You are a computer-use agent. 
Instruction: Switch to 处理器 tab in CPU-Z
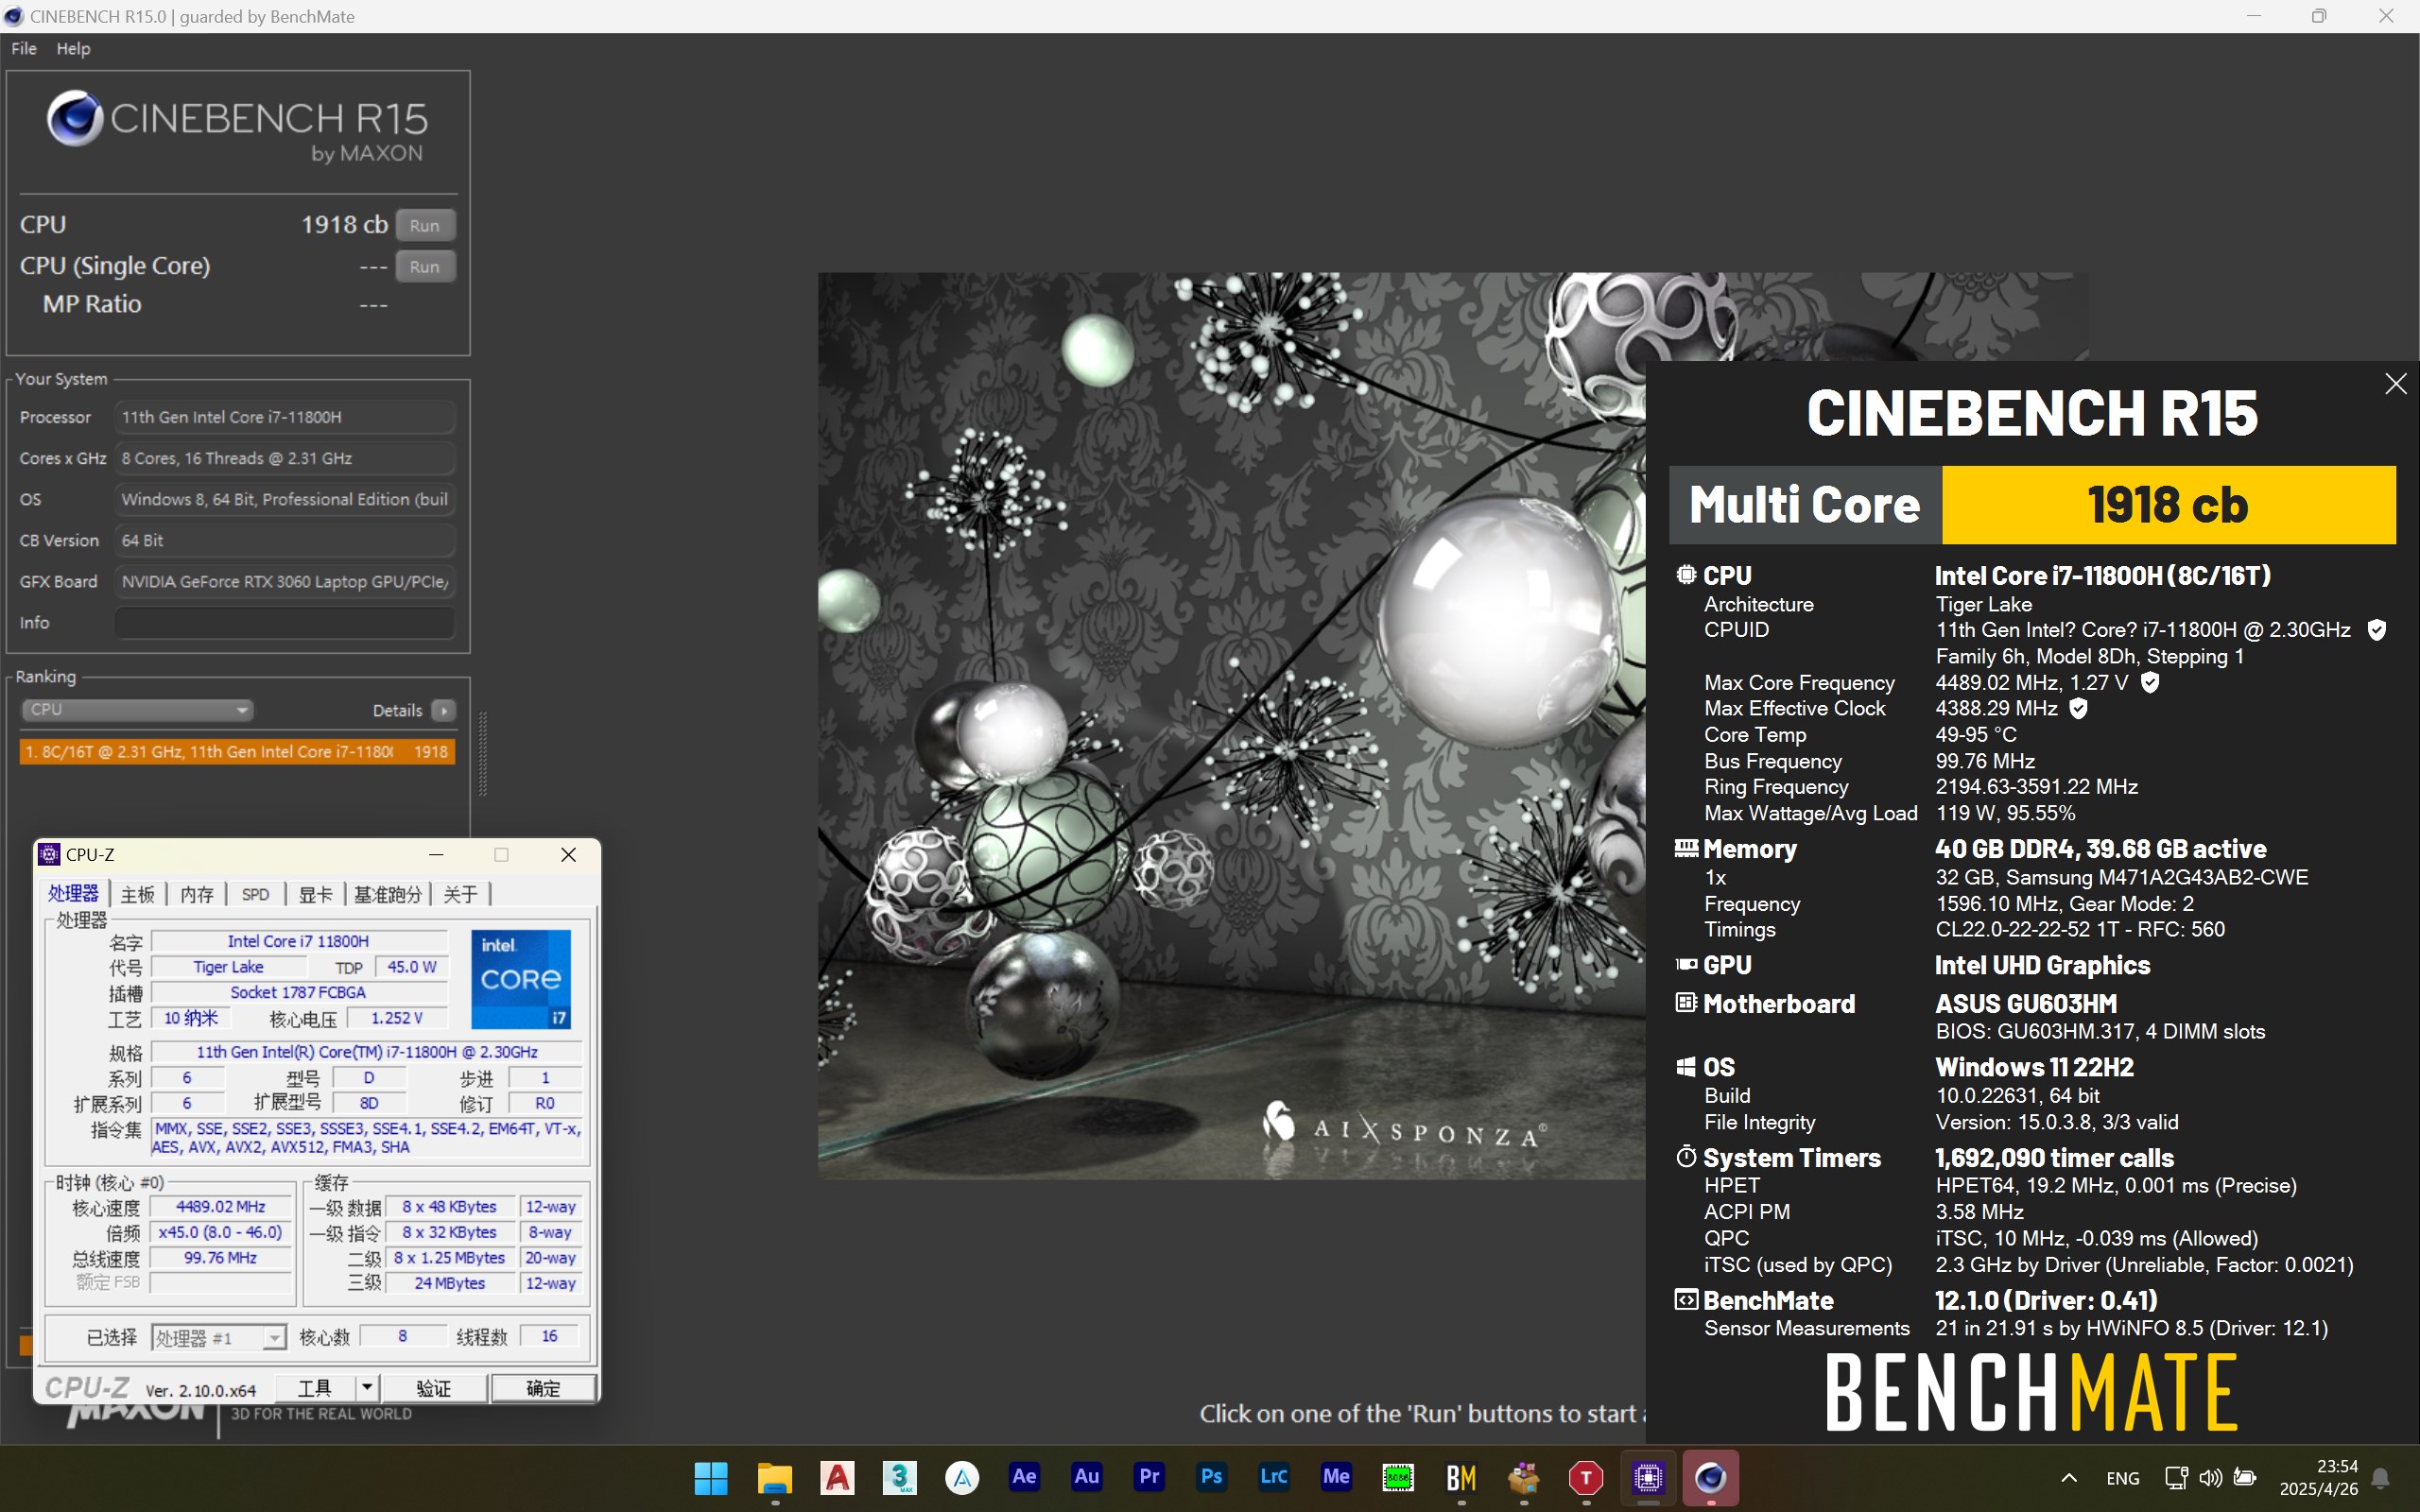[x=74, y=893]
